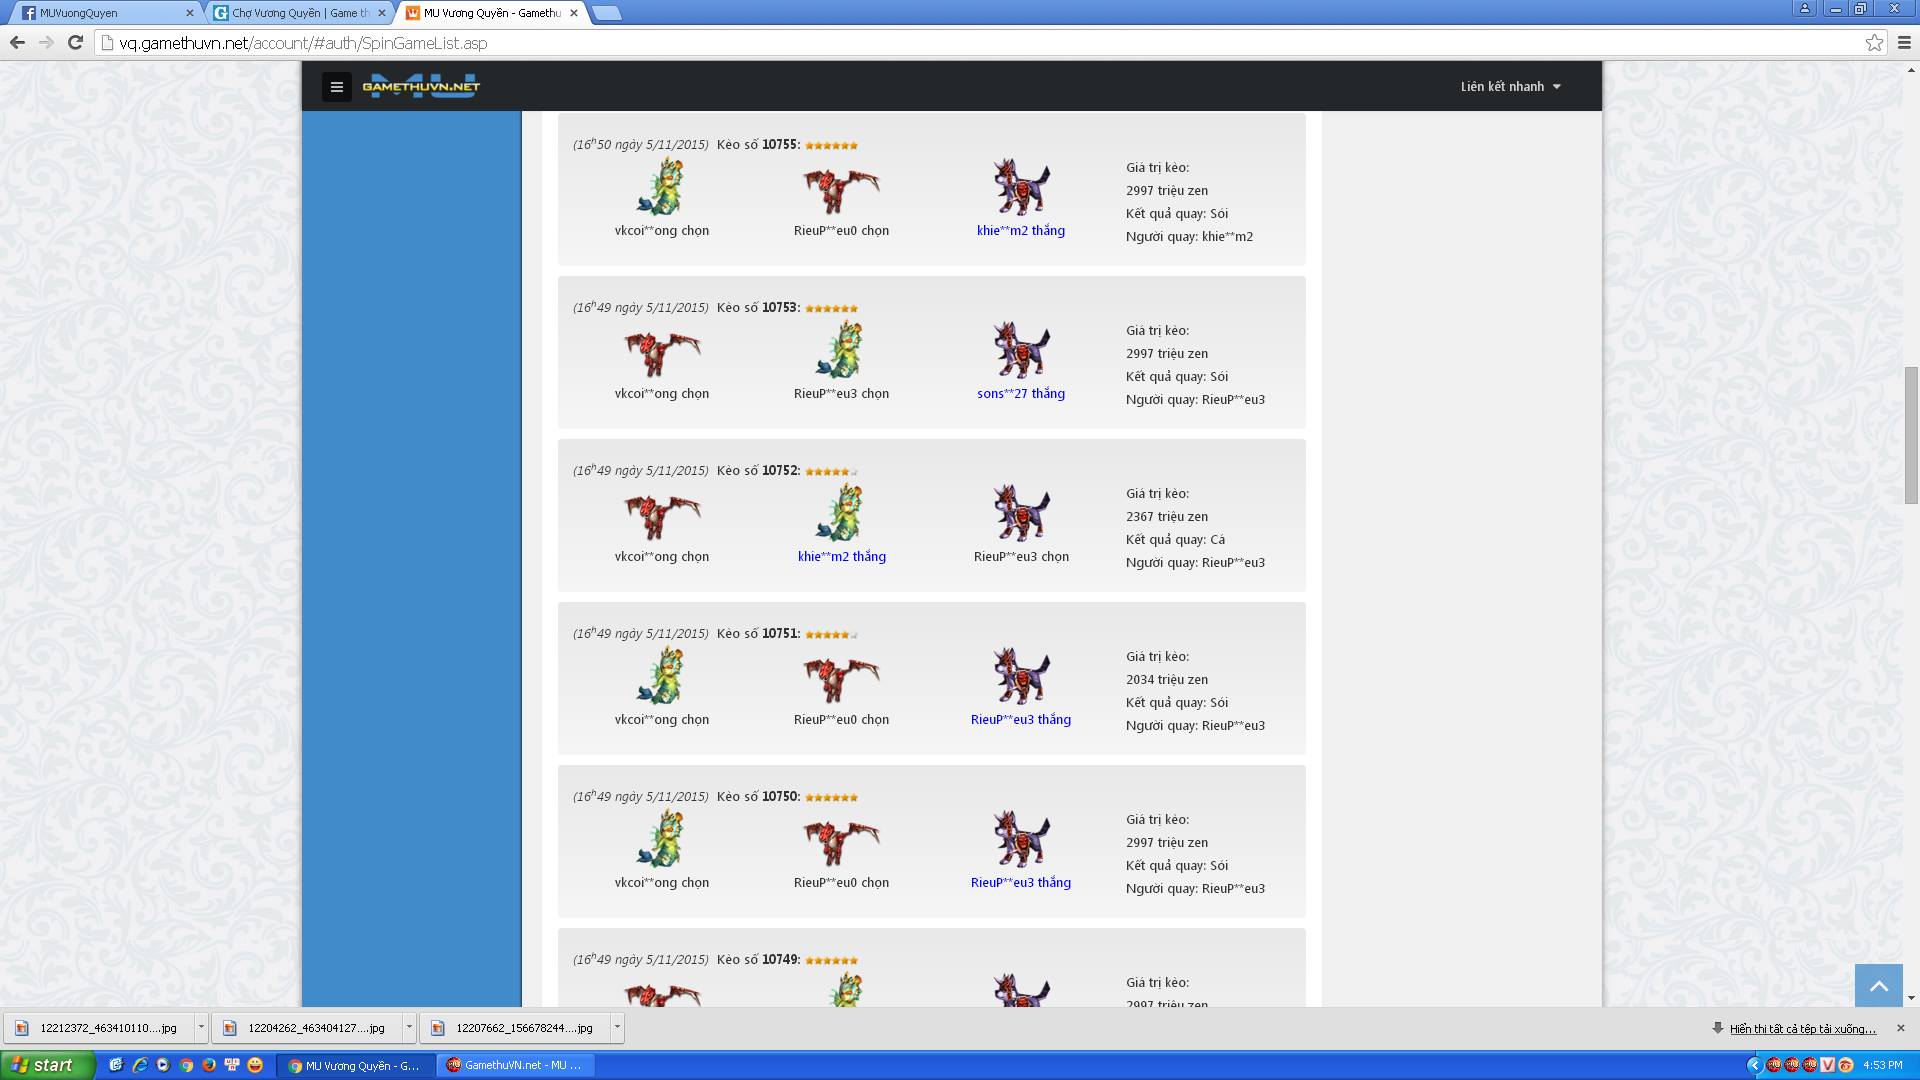
Task: Click the Garena icon in system tray
Action: (1846, 1065)
